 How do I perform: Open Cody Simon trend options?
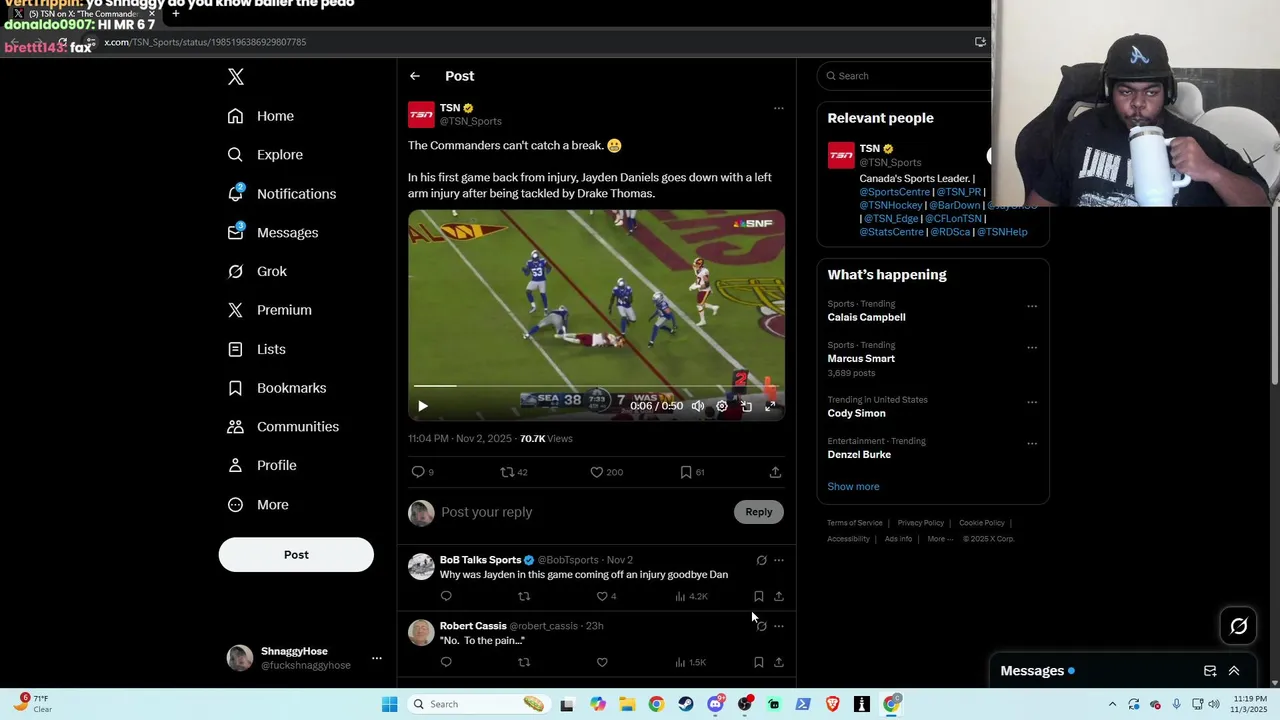(1032, 403)
